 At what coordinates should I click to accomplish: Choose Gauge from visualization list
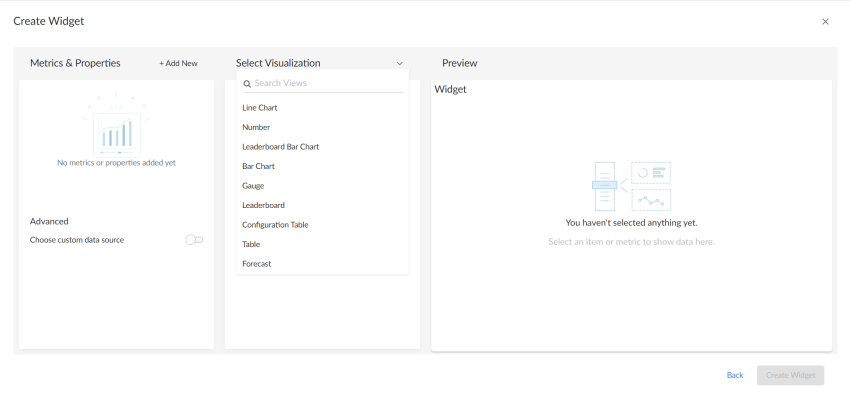[x=253, y=186]
